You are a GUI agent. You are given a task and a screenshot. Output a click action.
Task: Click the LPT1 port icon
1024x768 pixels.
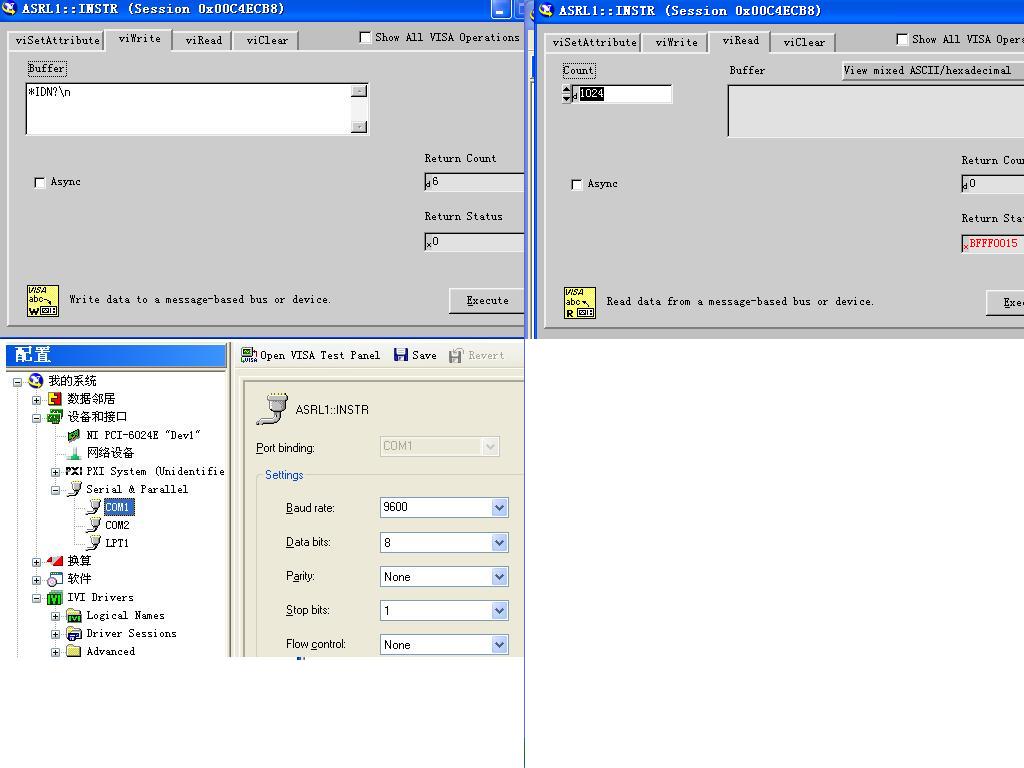[x=94, y=542]
